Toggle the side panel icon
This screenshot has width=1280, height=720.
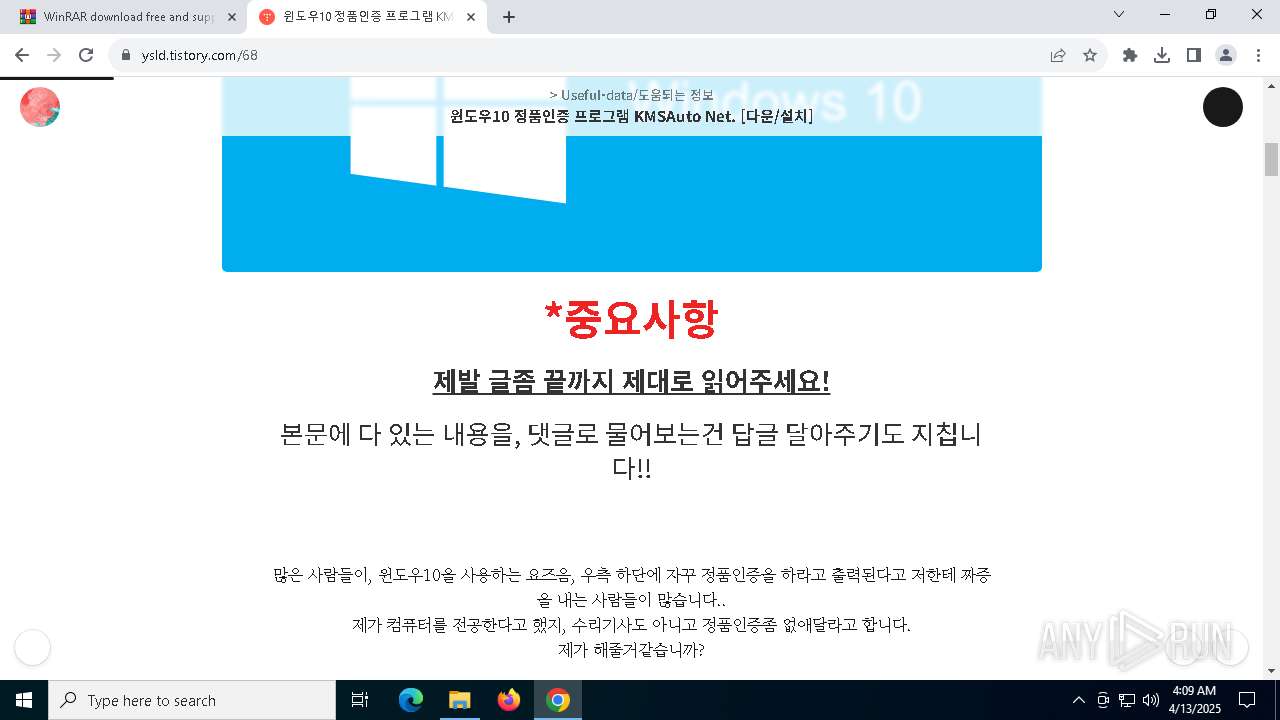pyautogui.click(x=1194, y=55)
